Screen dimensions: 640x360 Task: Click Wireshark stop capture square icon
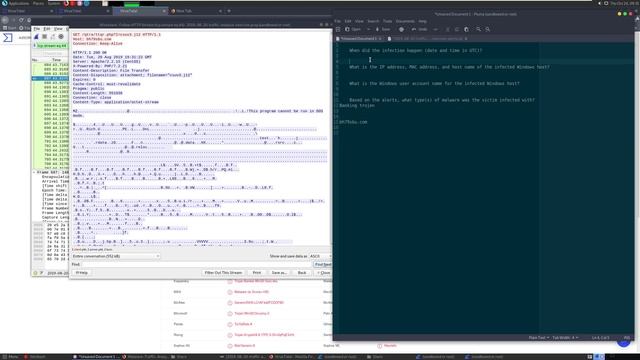click(44, 37)
